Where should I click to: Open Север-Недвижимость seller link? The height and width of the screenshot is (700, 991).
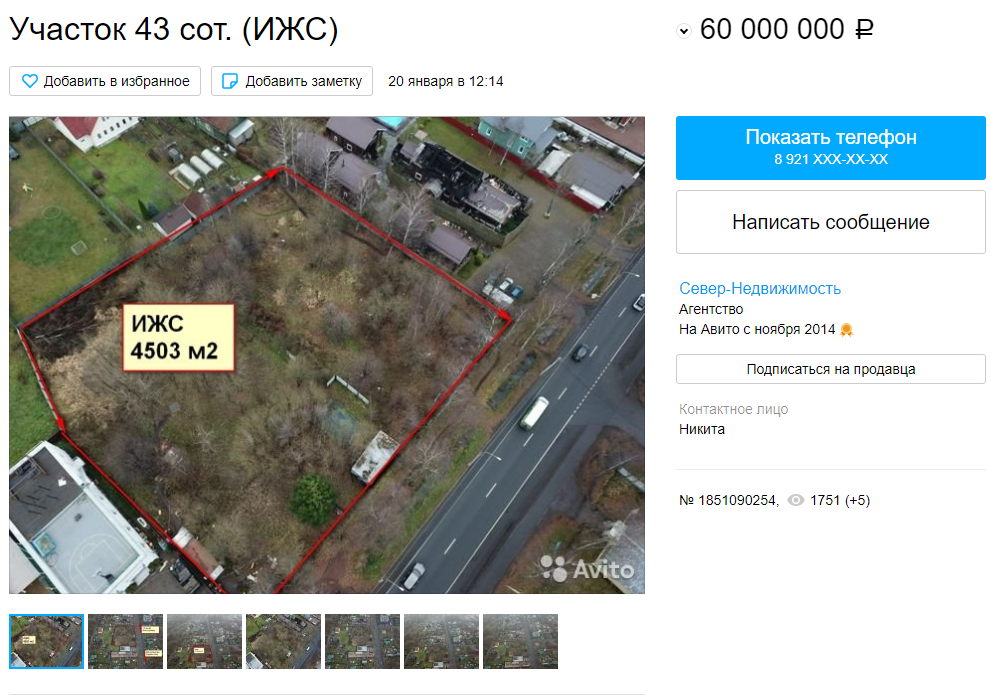760,289
